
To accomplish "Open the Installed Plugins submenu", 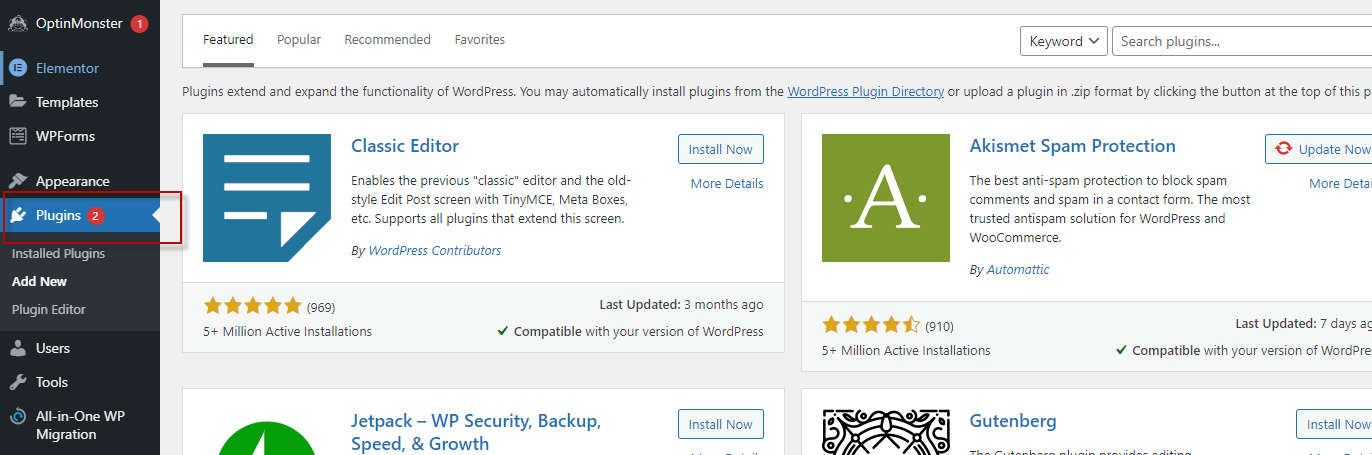I will click(x=58, y=254).
